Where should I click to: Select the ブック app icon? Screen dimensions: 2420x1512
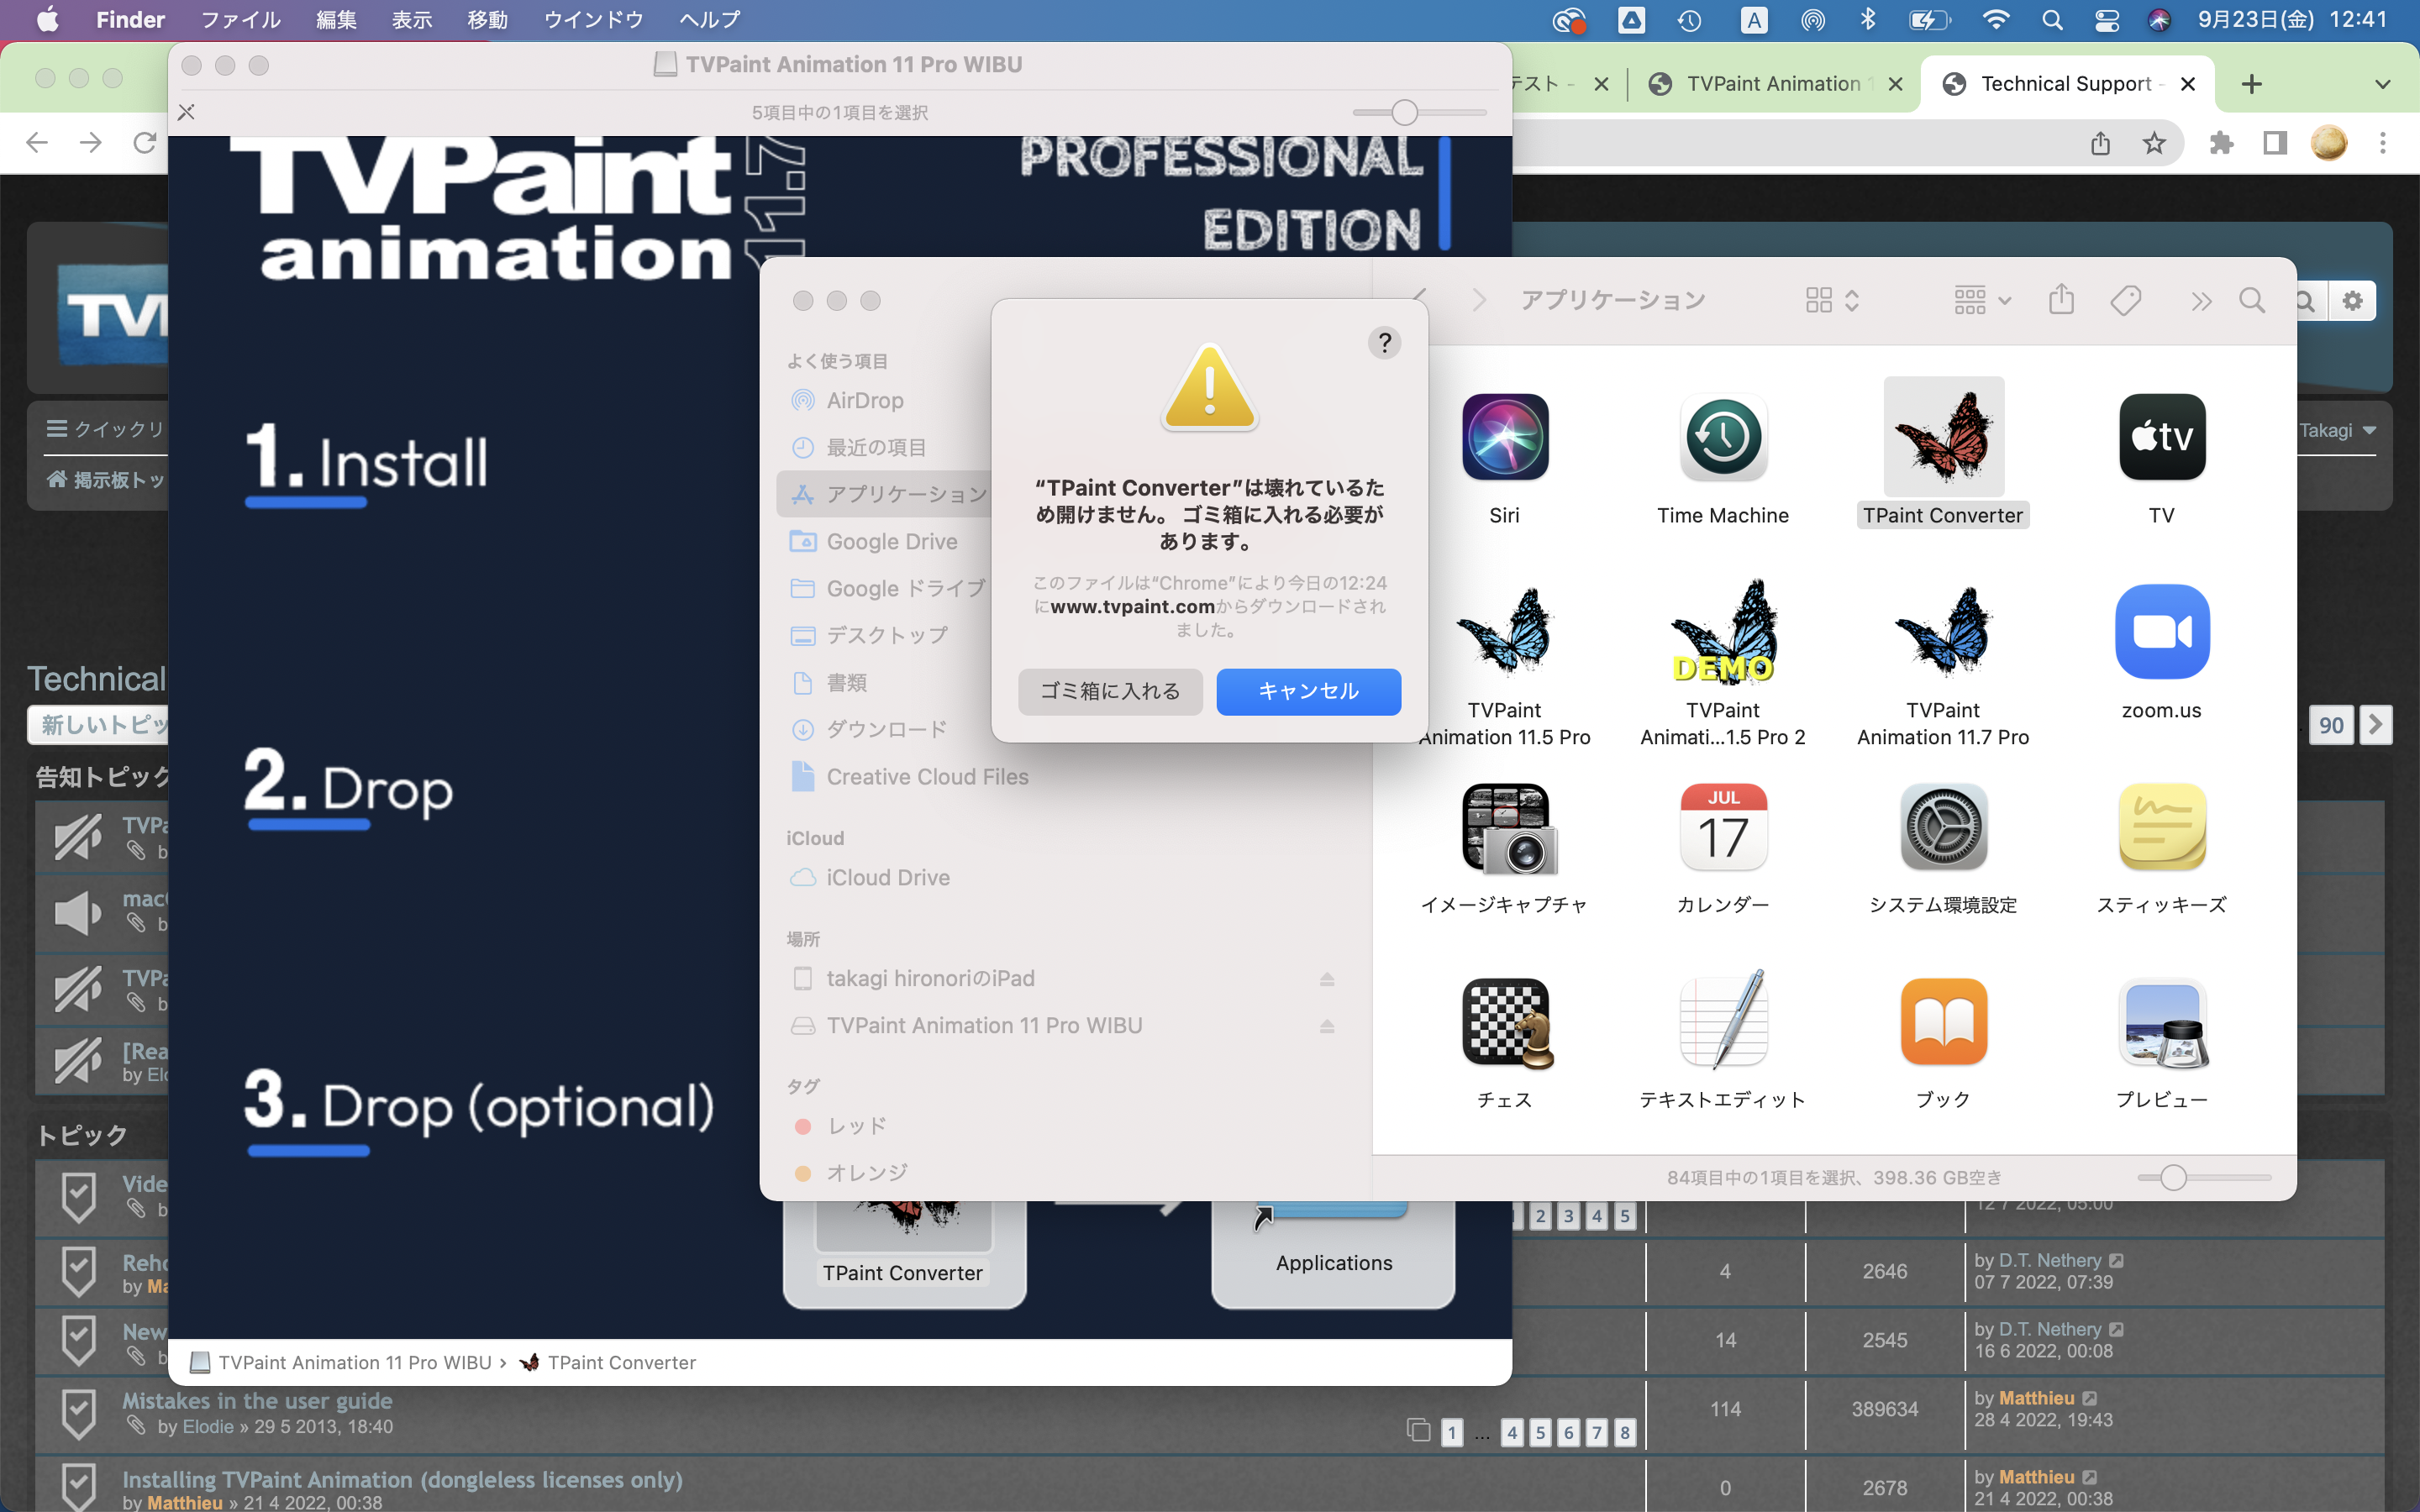(x=1943, y=1022)
